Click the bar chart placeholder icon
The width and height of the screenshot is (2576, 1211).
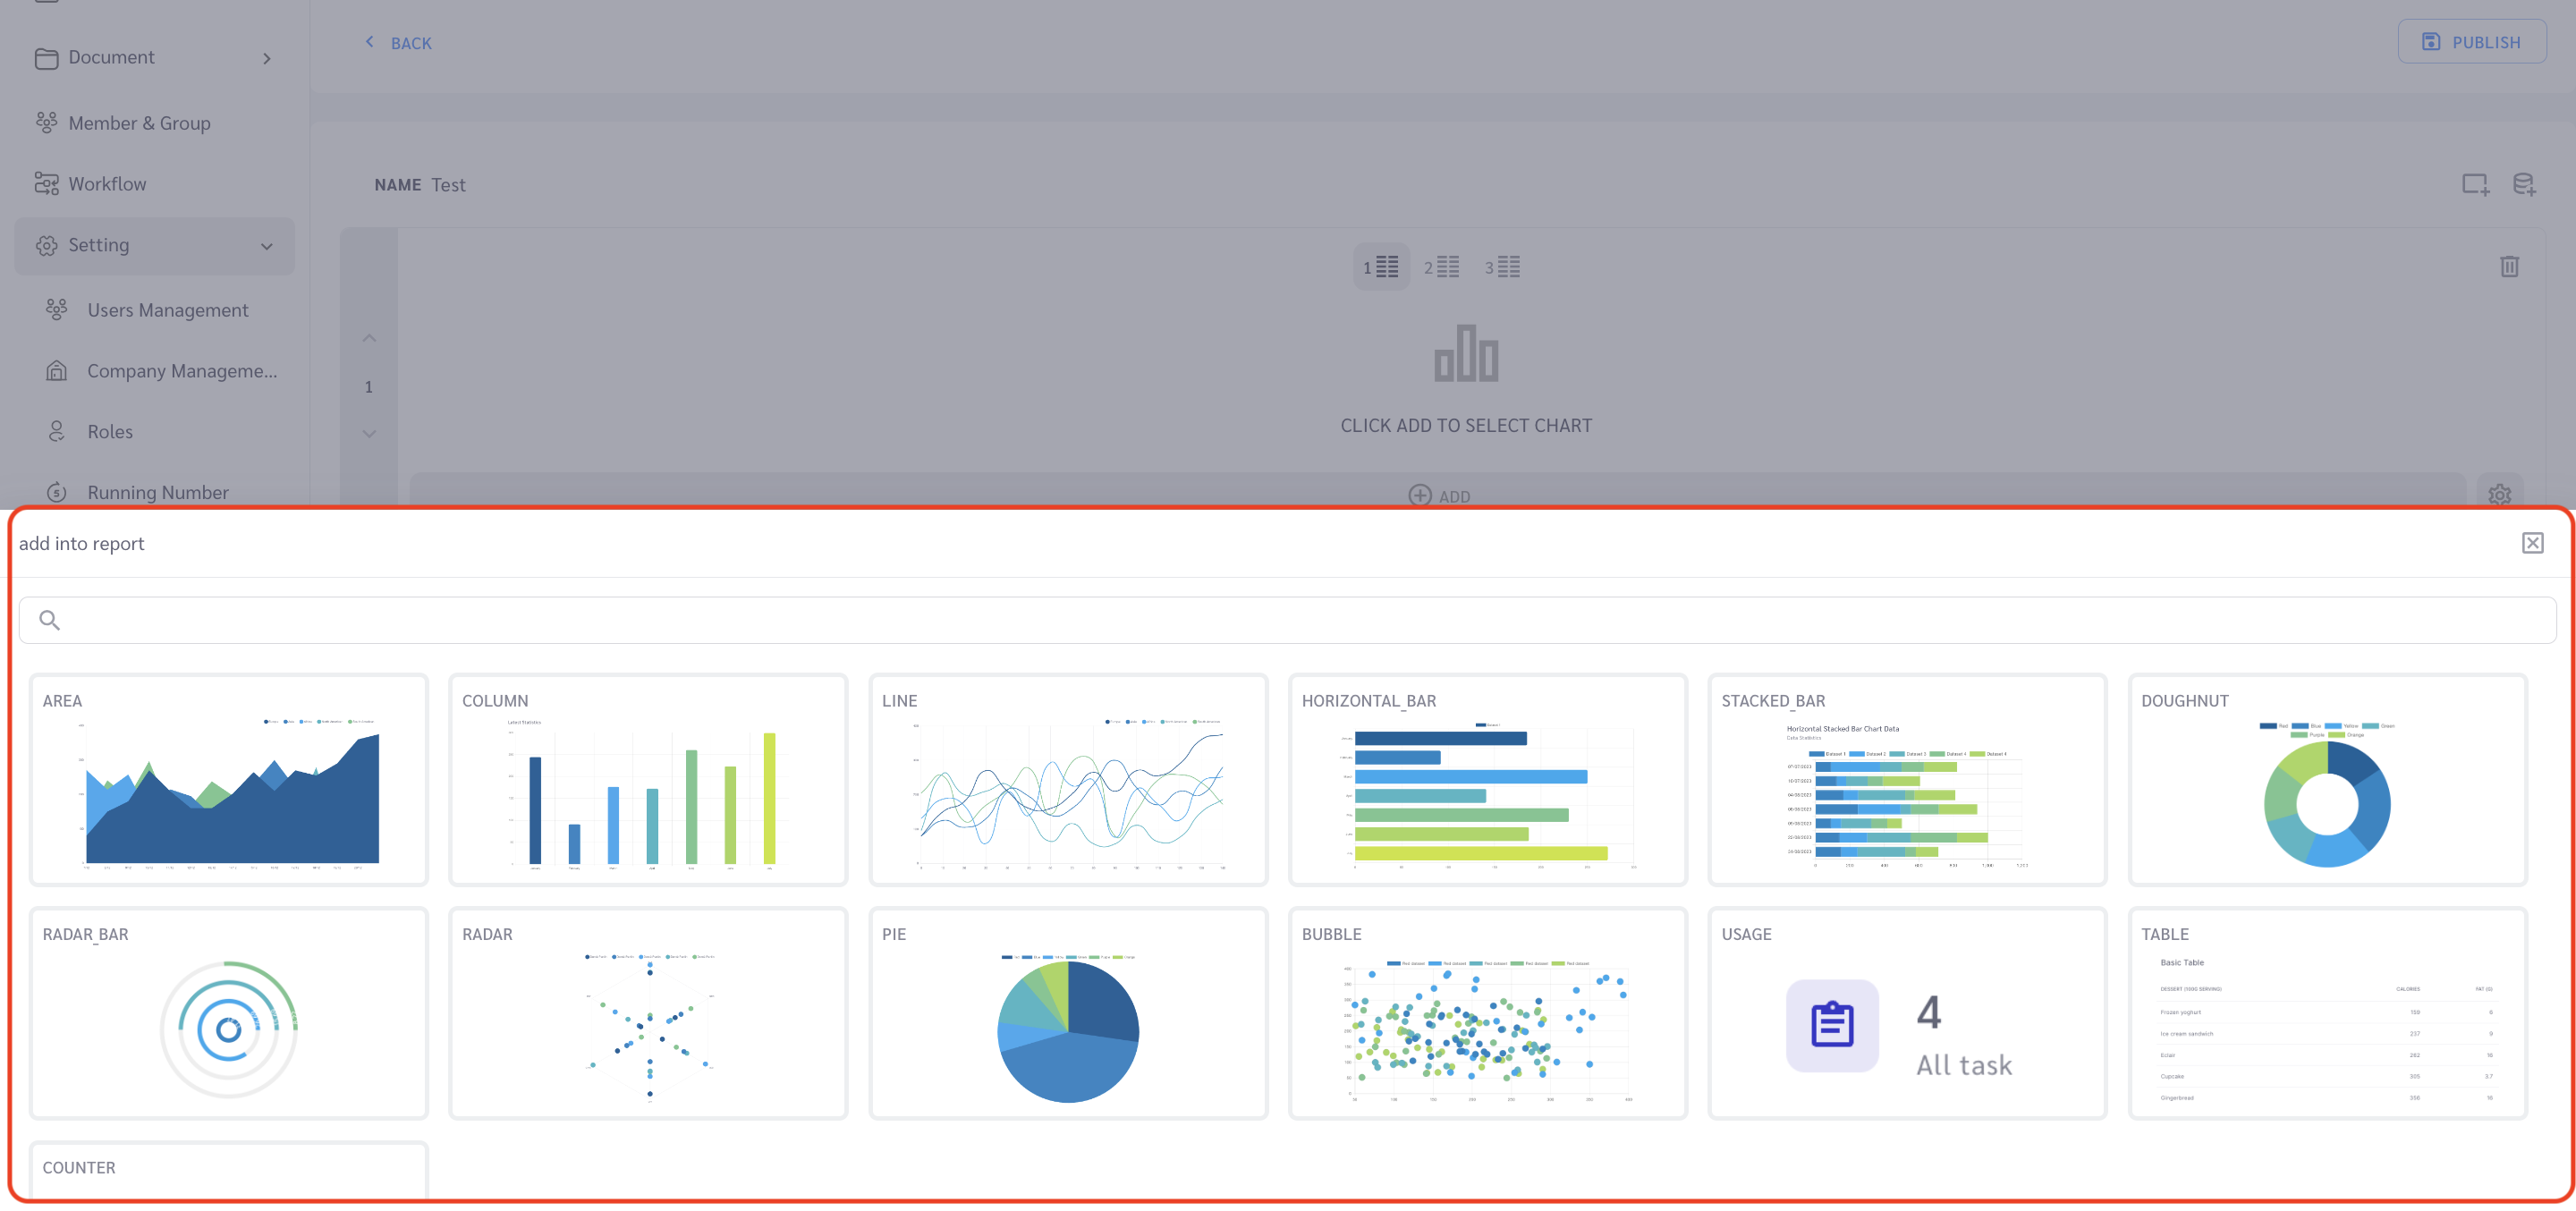tap(1466, 353)
